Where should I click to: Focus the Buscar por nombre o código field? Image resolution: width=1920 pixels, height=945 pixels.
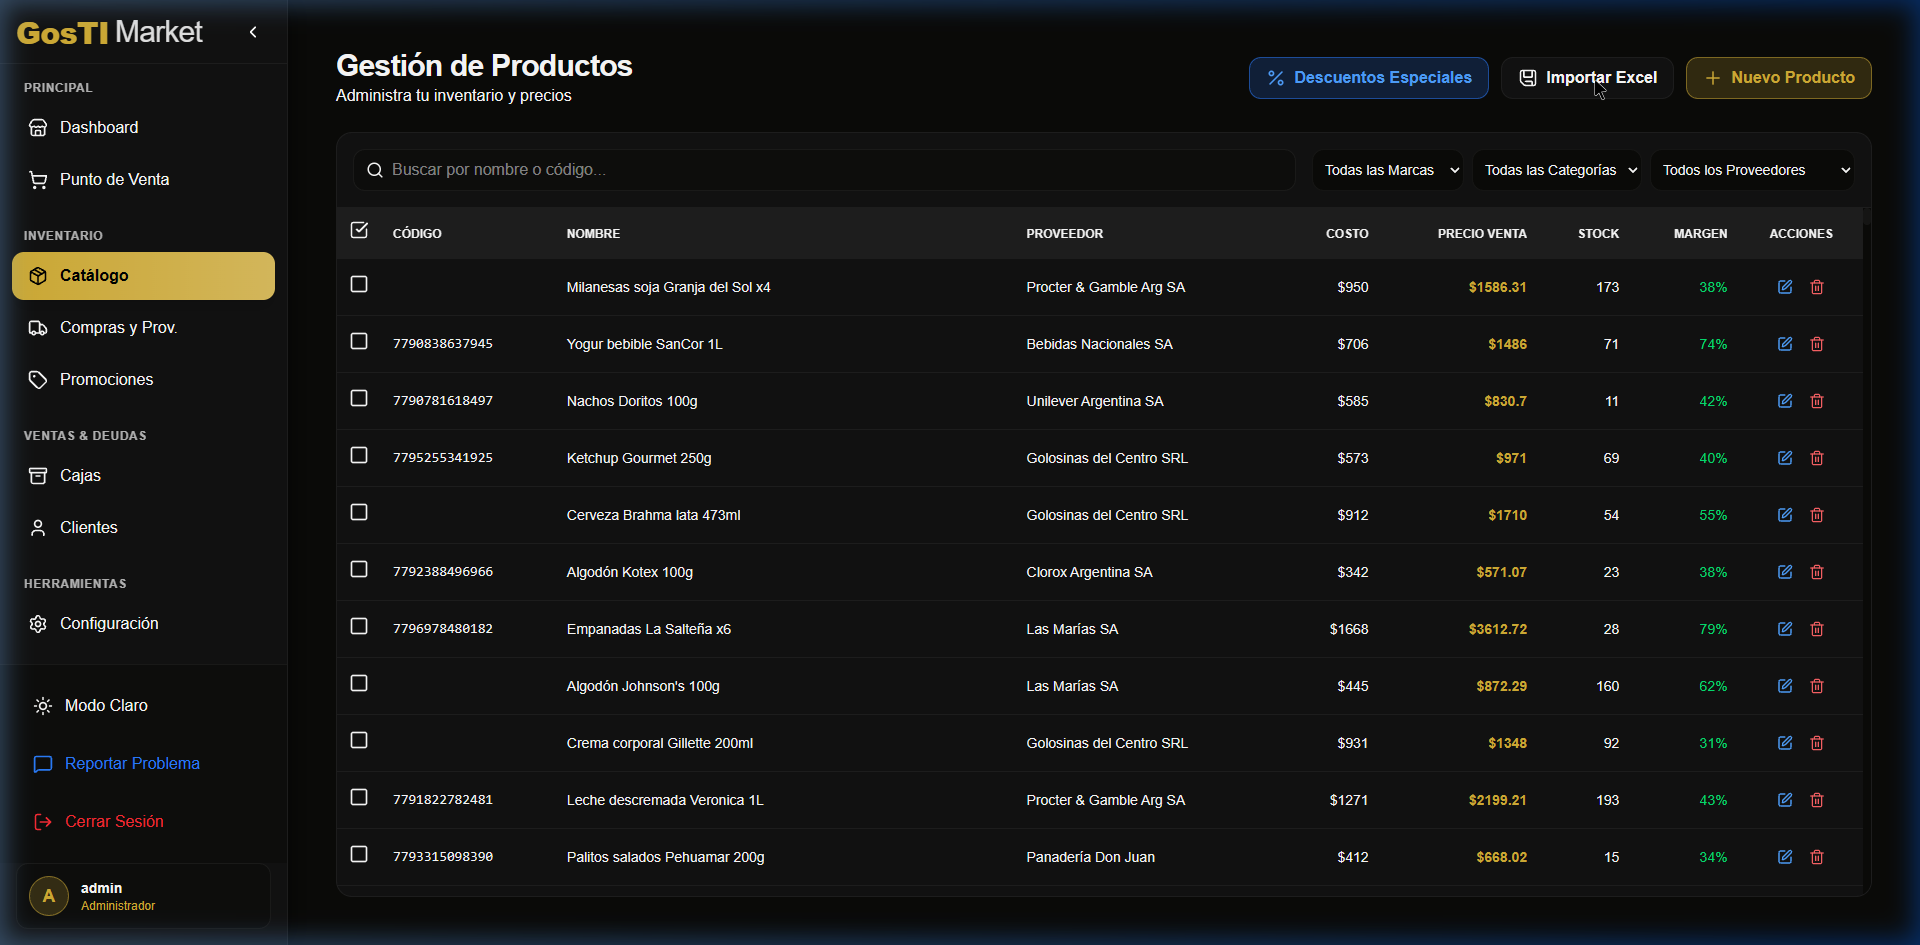tap(824, 170)
